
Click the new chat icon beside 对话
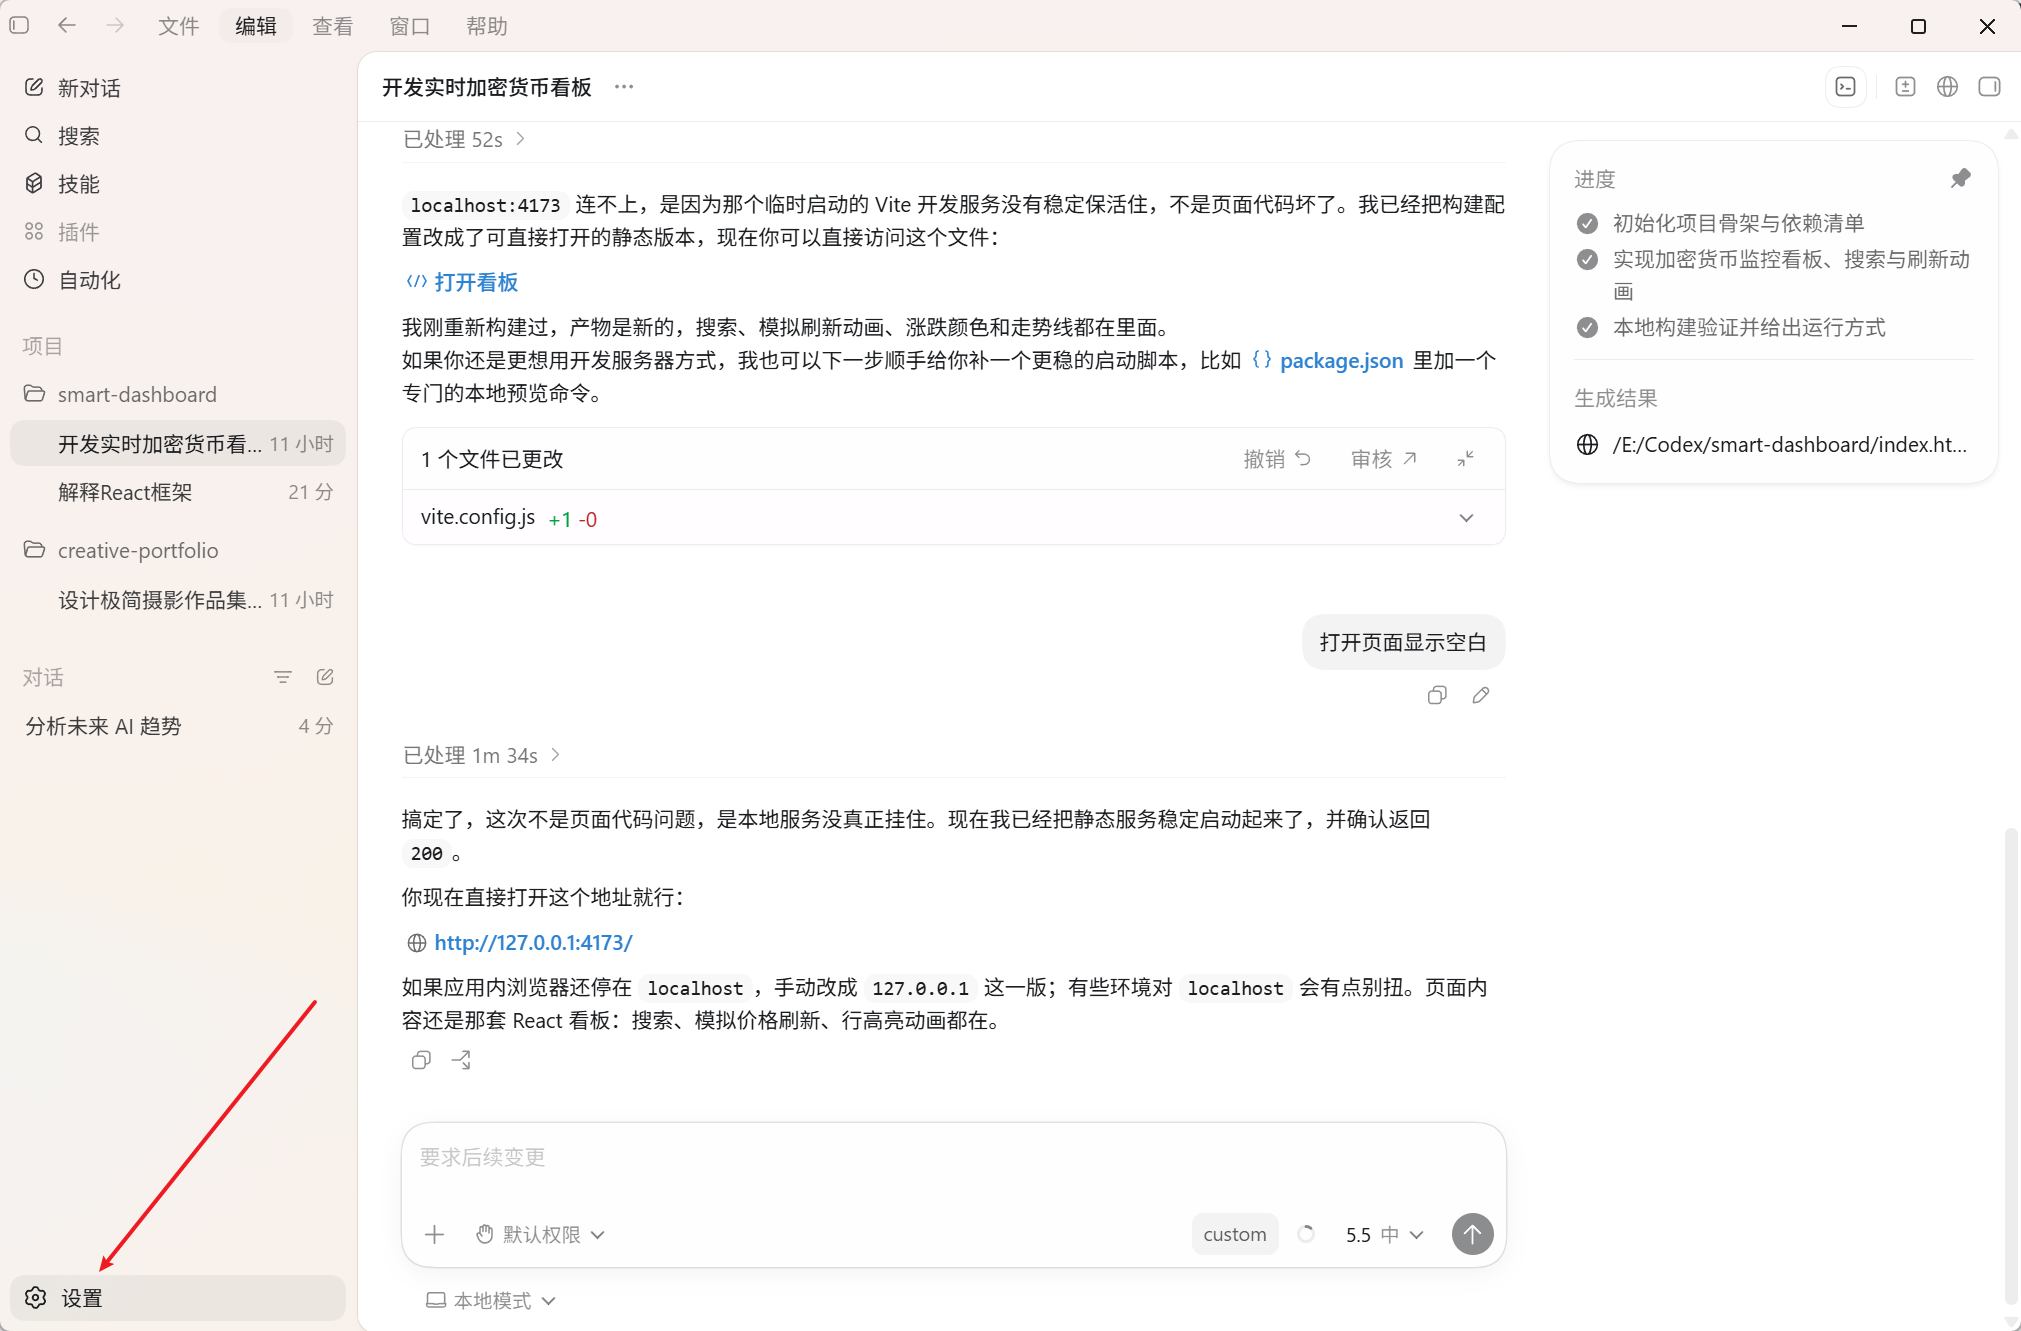[x=325, y=677]
